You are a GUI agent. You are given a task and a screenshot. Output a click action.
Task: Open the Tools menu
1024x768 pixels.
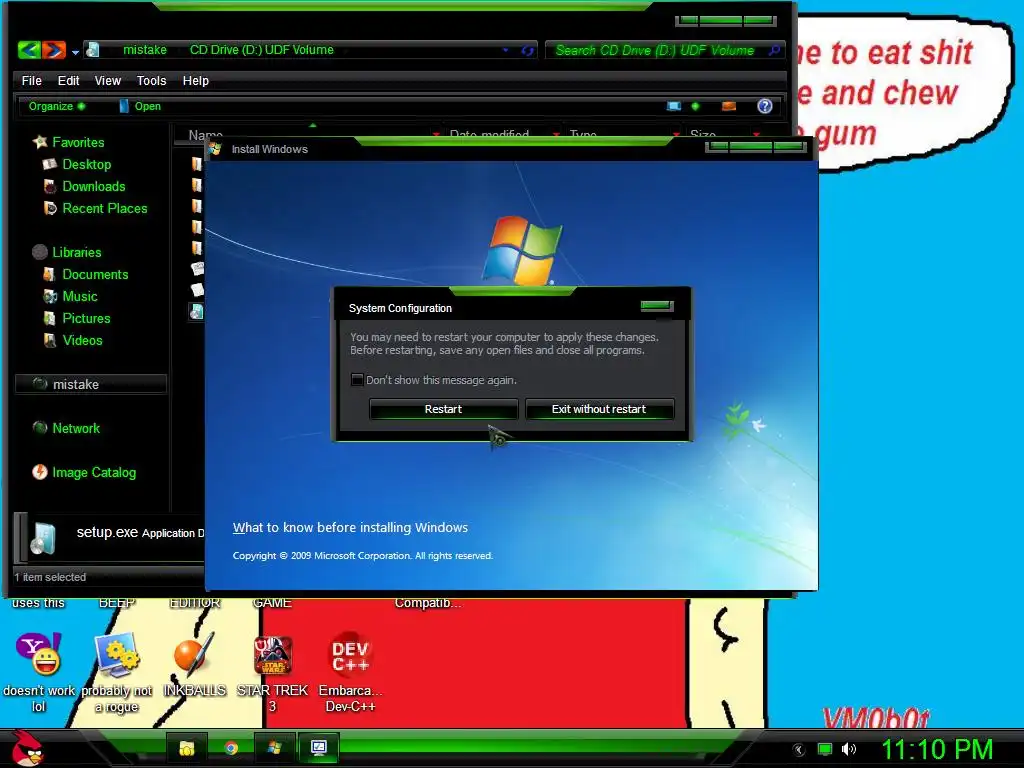(151, 80)
